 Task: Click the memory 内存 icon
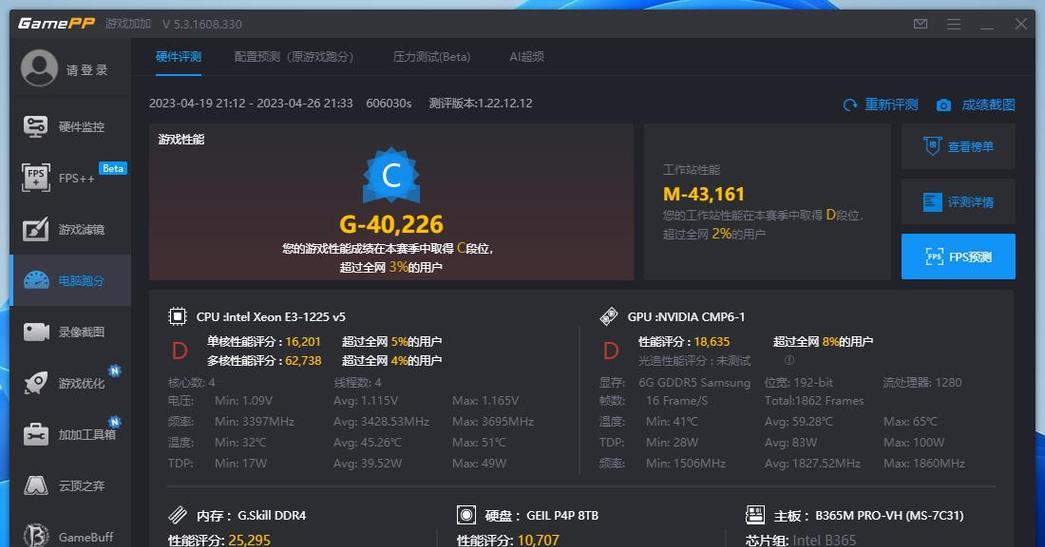[x=177, y=515]
